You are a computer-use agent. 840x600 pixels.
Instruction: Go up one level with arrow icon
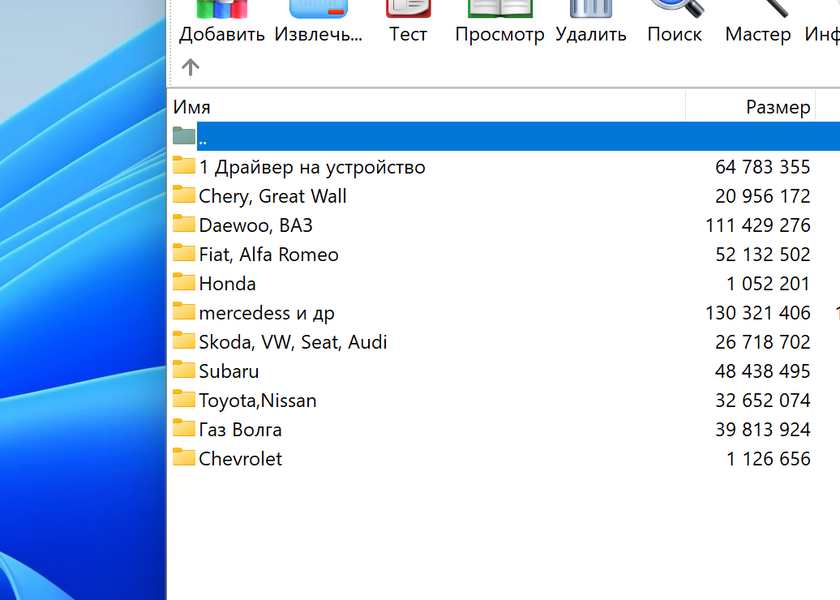[x=190, y=67]
